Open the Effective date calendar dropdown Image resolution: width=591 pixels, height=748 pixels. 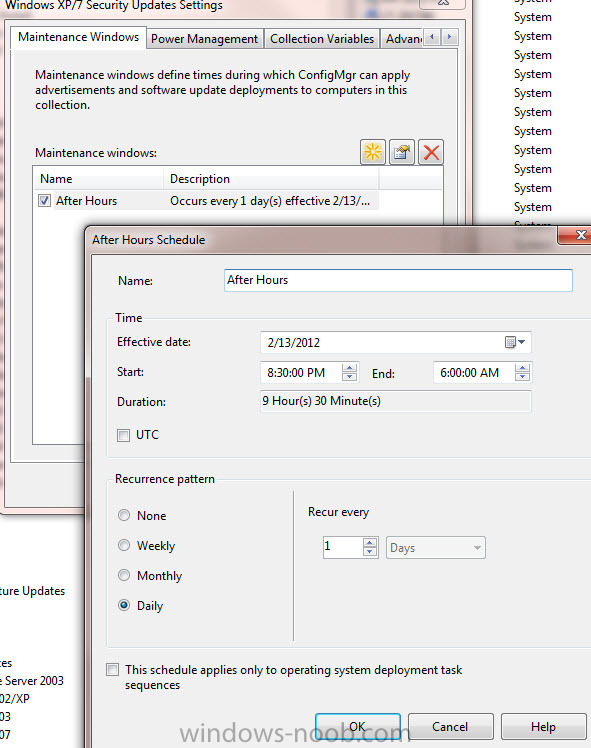coord(515,342)
